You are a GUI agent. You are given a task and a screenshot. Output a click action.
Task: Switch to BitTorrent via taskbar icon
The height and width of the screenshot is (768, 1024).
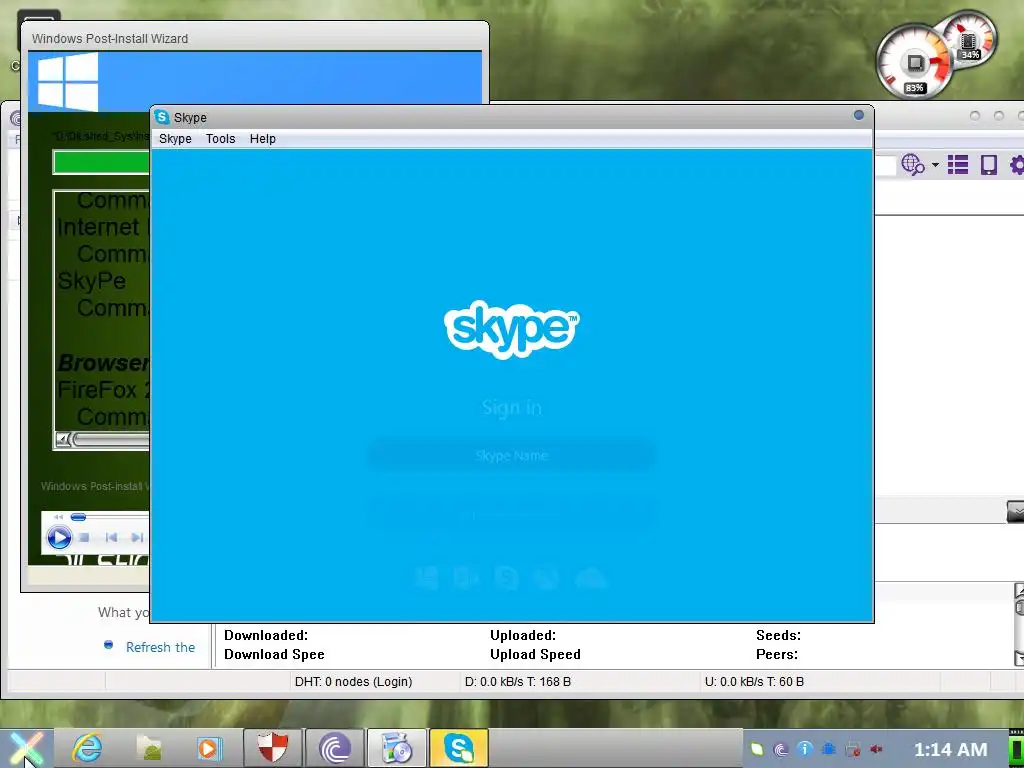(334, 748)
